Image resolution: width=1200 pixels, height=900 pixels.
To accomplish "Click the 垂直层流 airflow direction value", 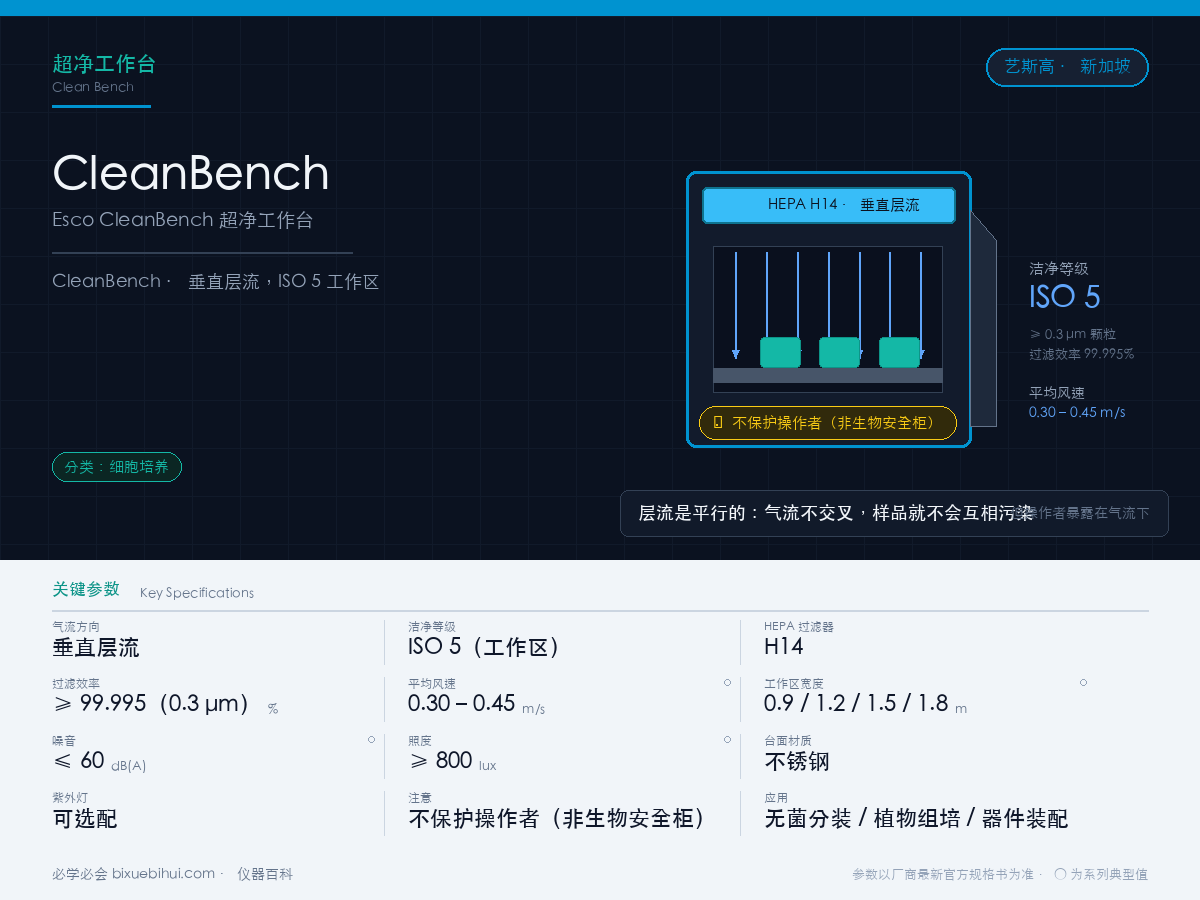I will click(x=96, y=647).
